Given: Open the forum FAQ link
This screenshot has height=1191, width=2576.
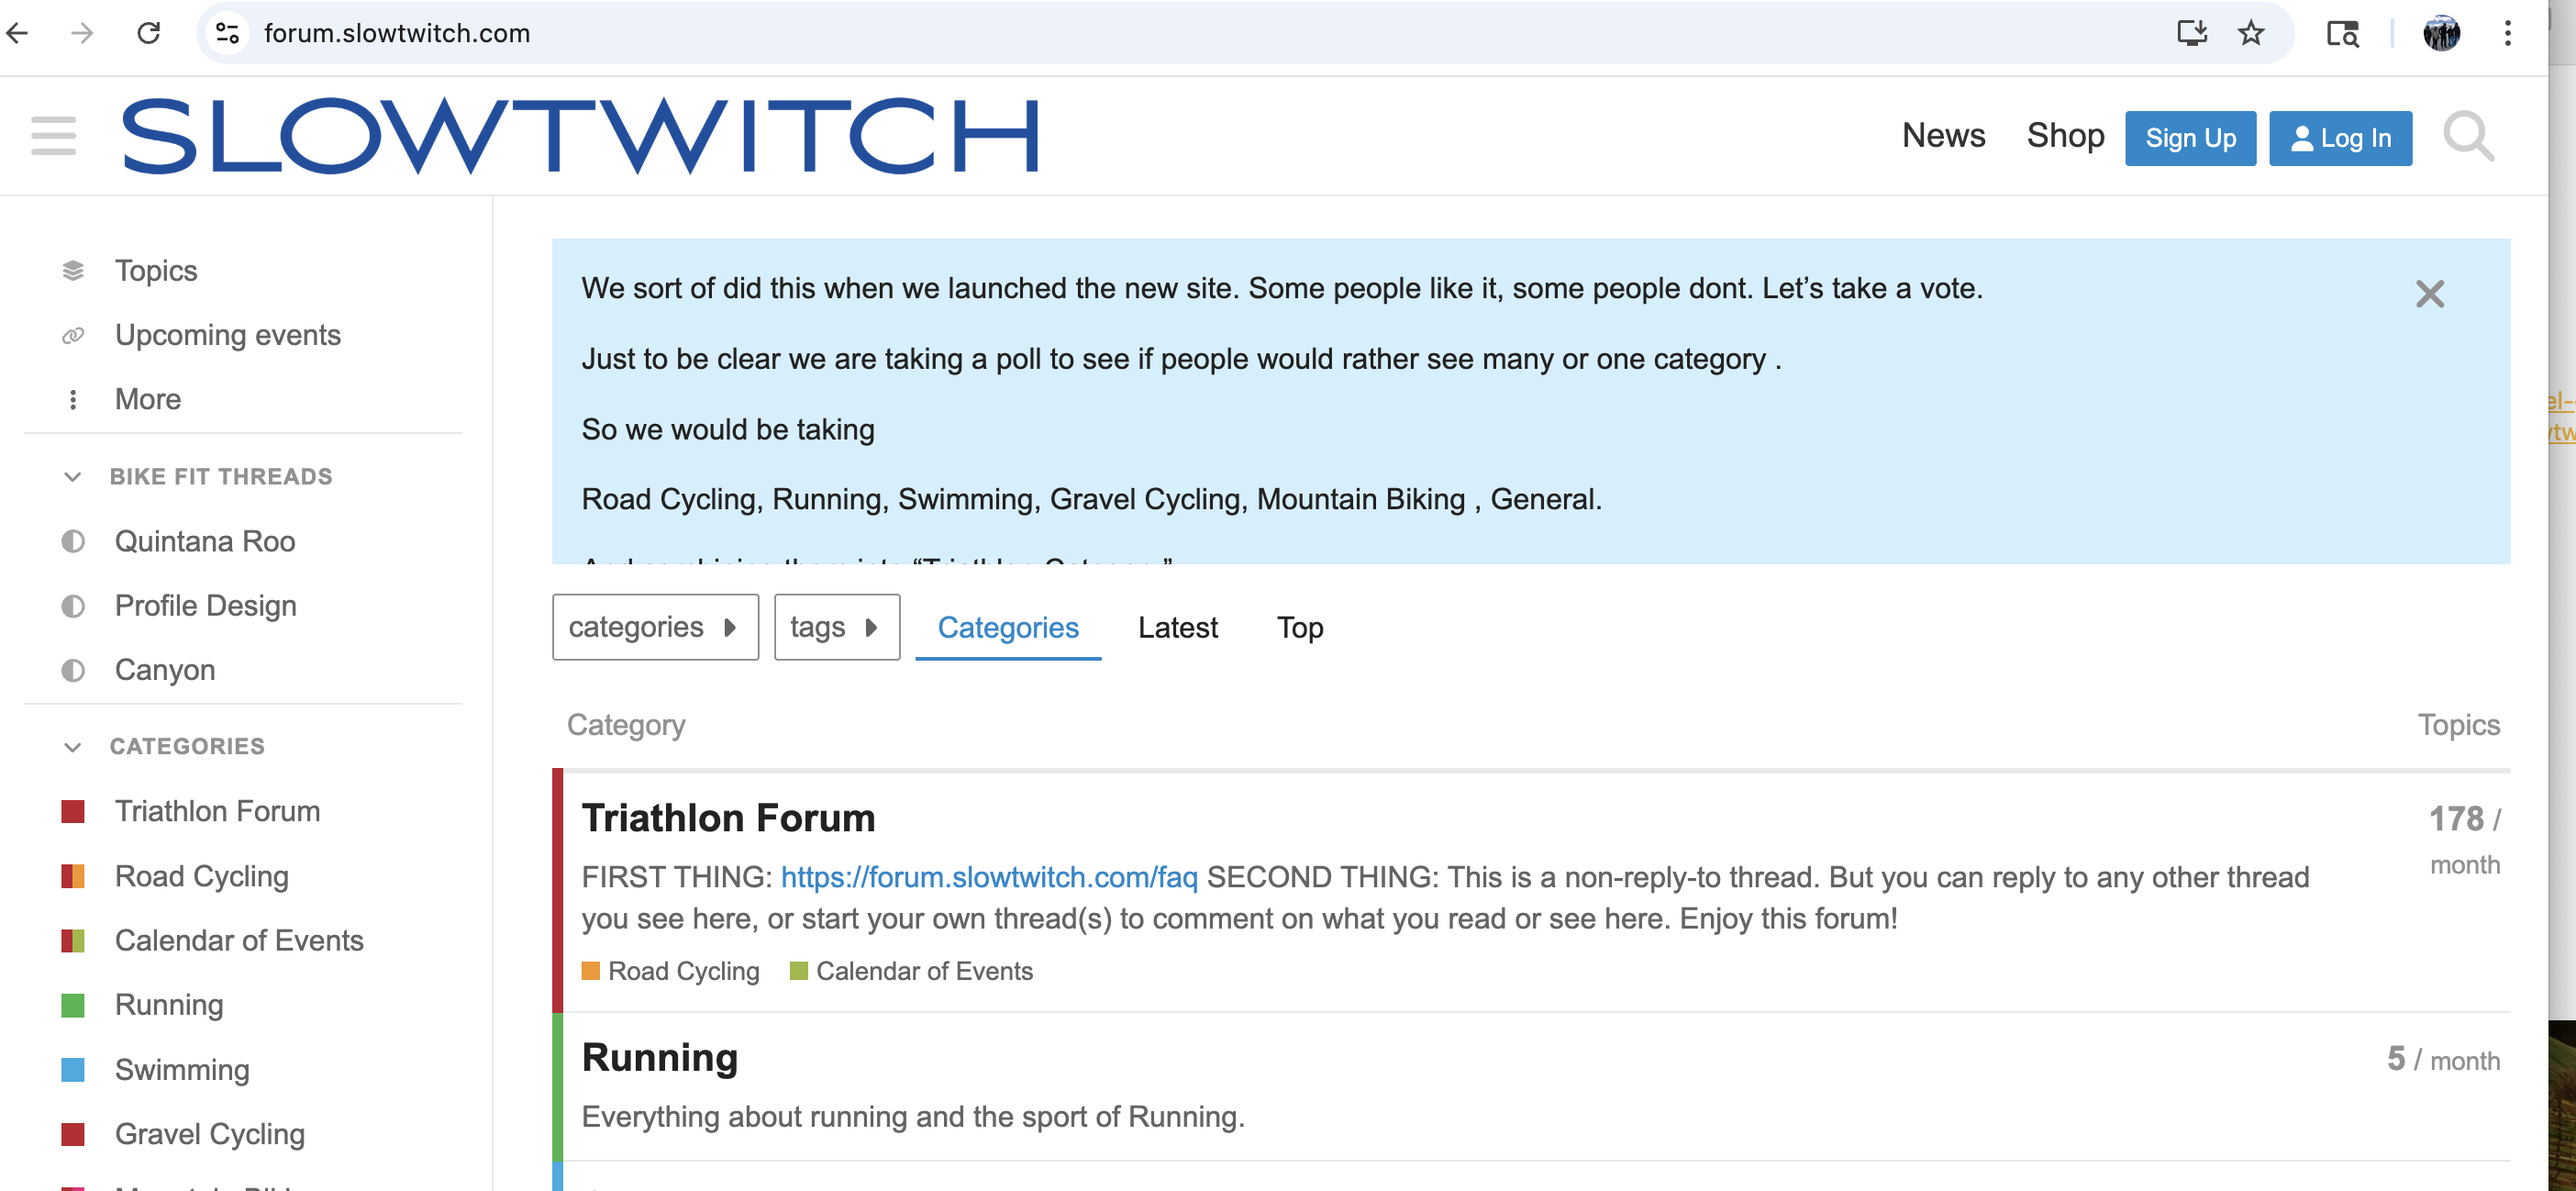Looking at the screenshot, I should pyautogui.click(x=989, y=877).
